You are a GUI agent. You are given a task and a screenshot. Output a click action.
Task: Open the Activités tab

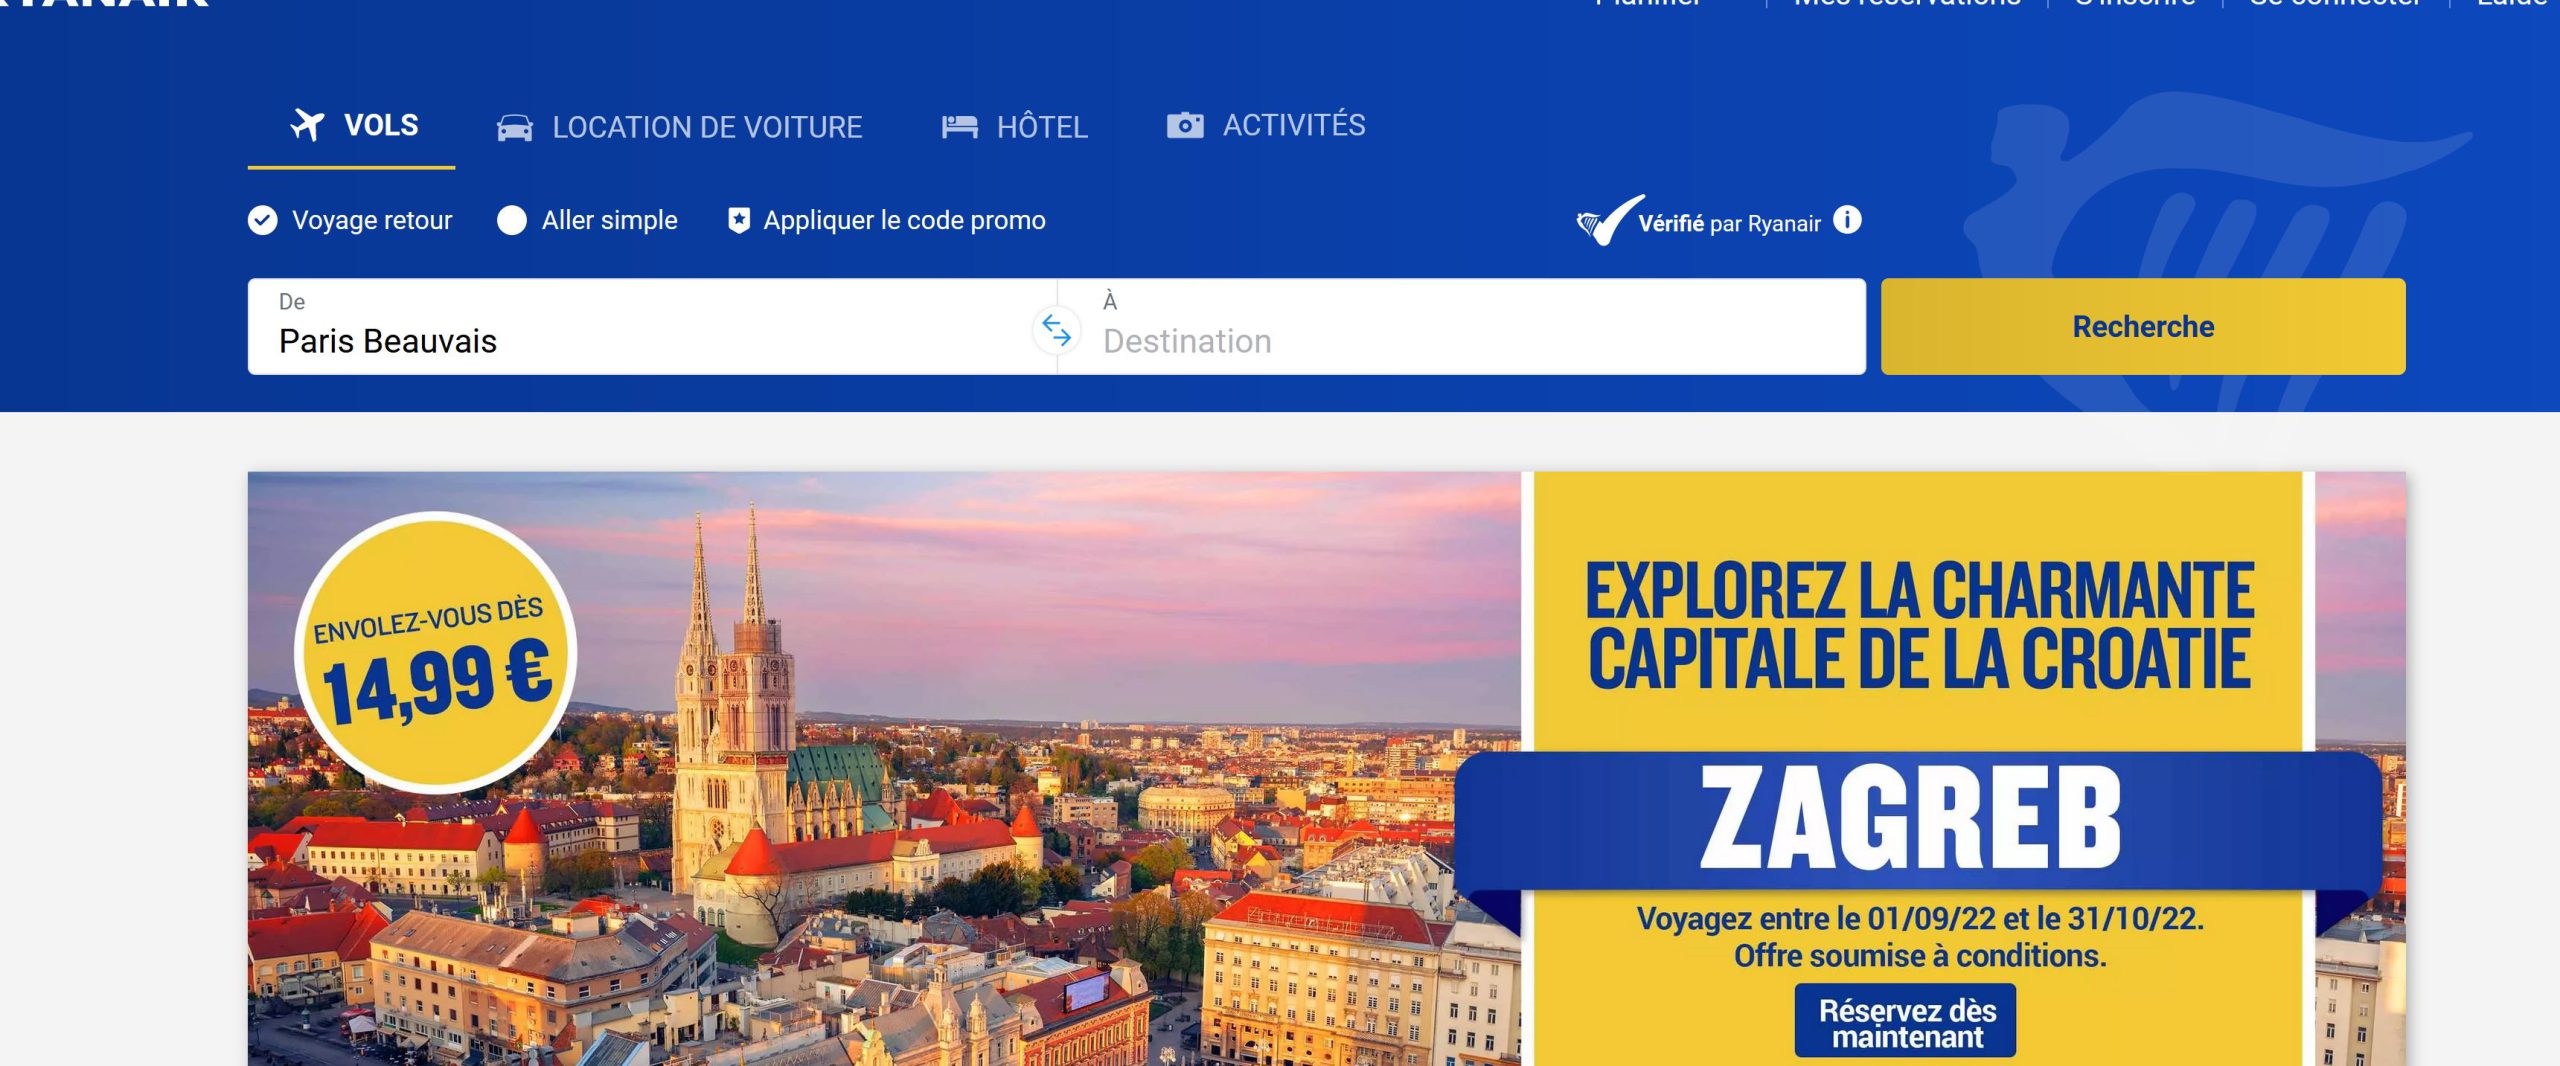tap(1266, 125)
